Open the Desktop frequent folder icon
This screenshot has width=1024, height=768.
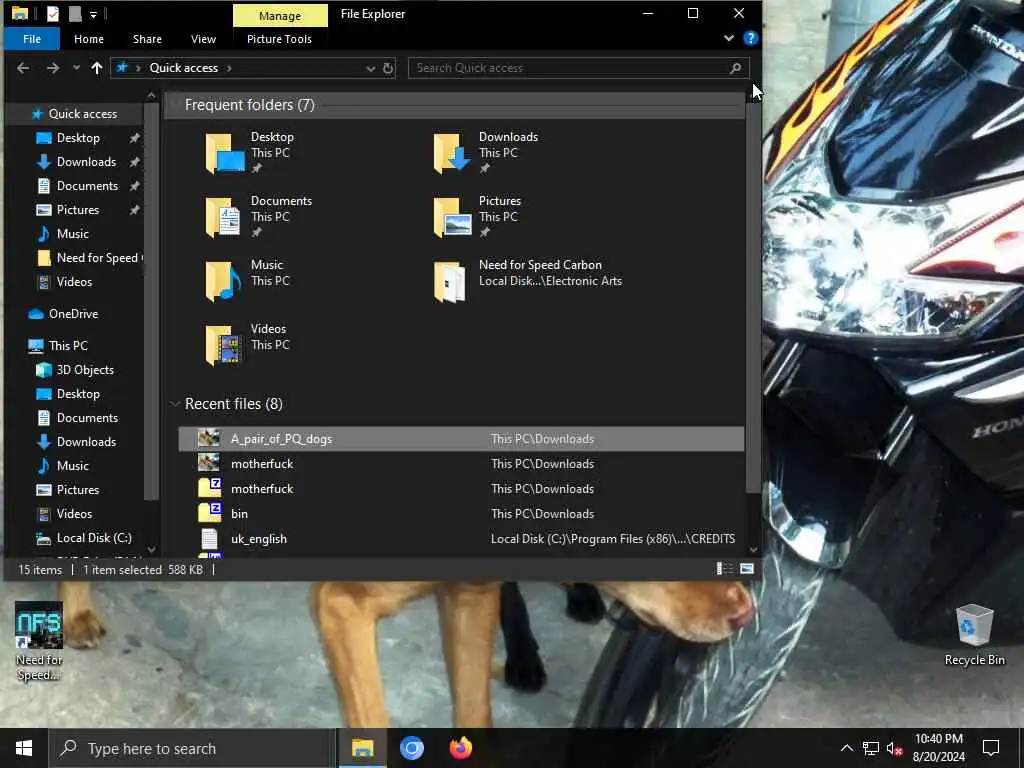click(x=225, y=153)
